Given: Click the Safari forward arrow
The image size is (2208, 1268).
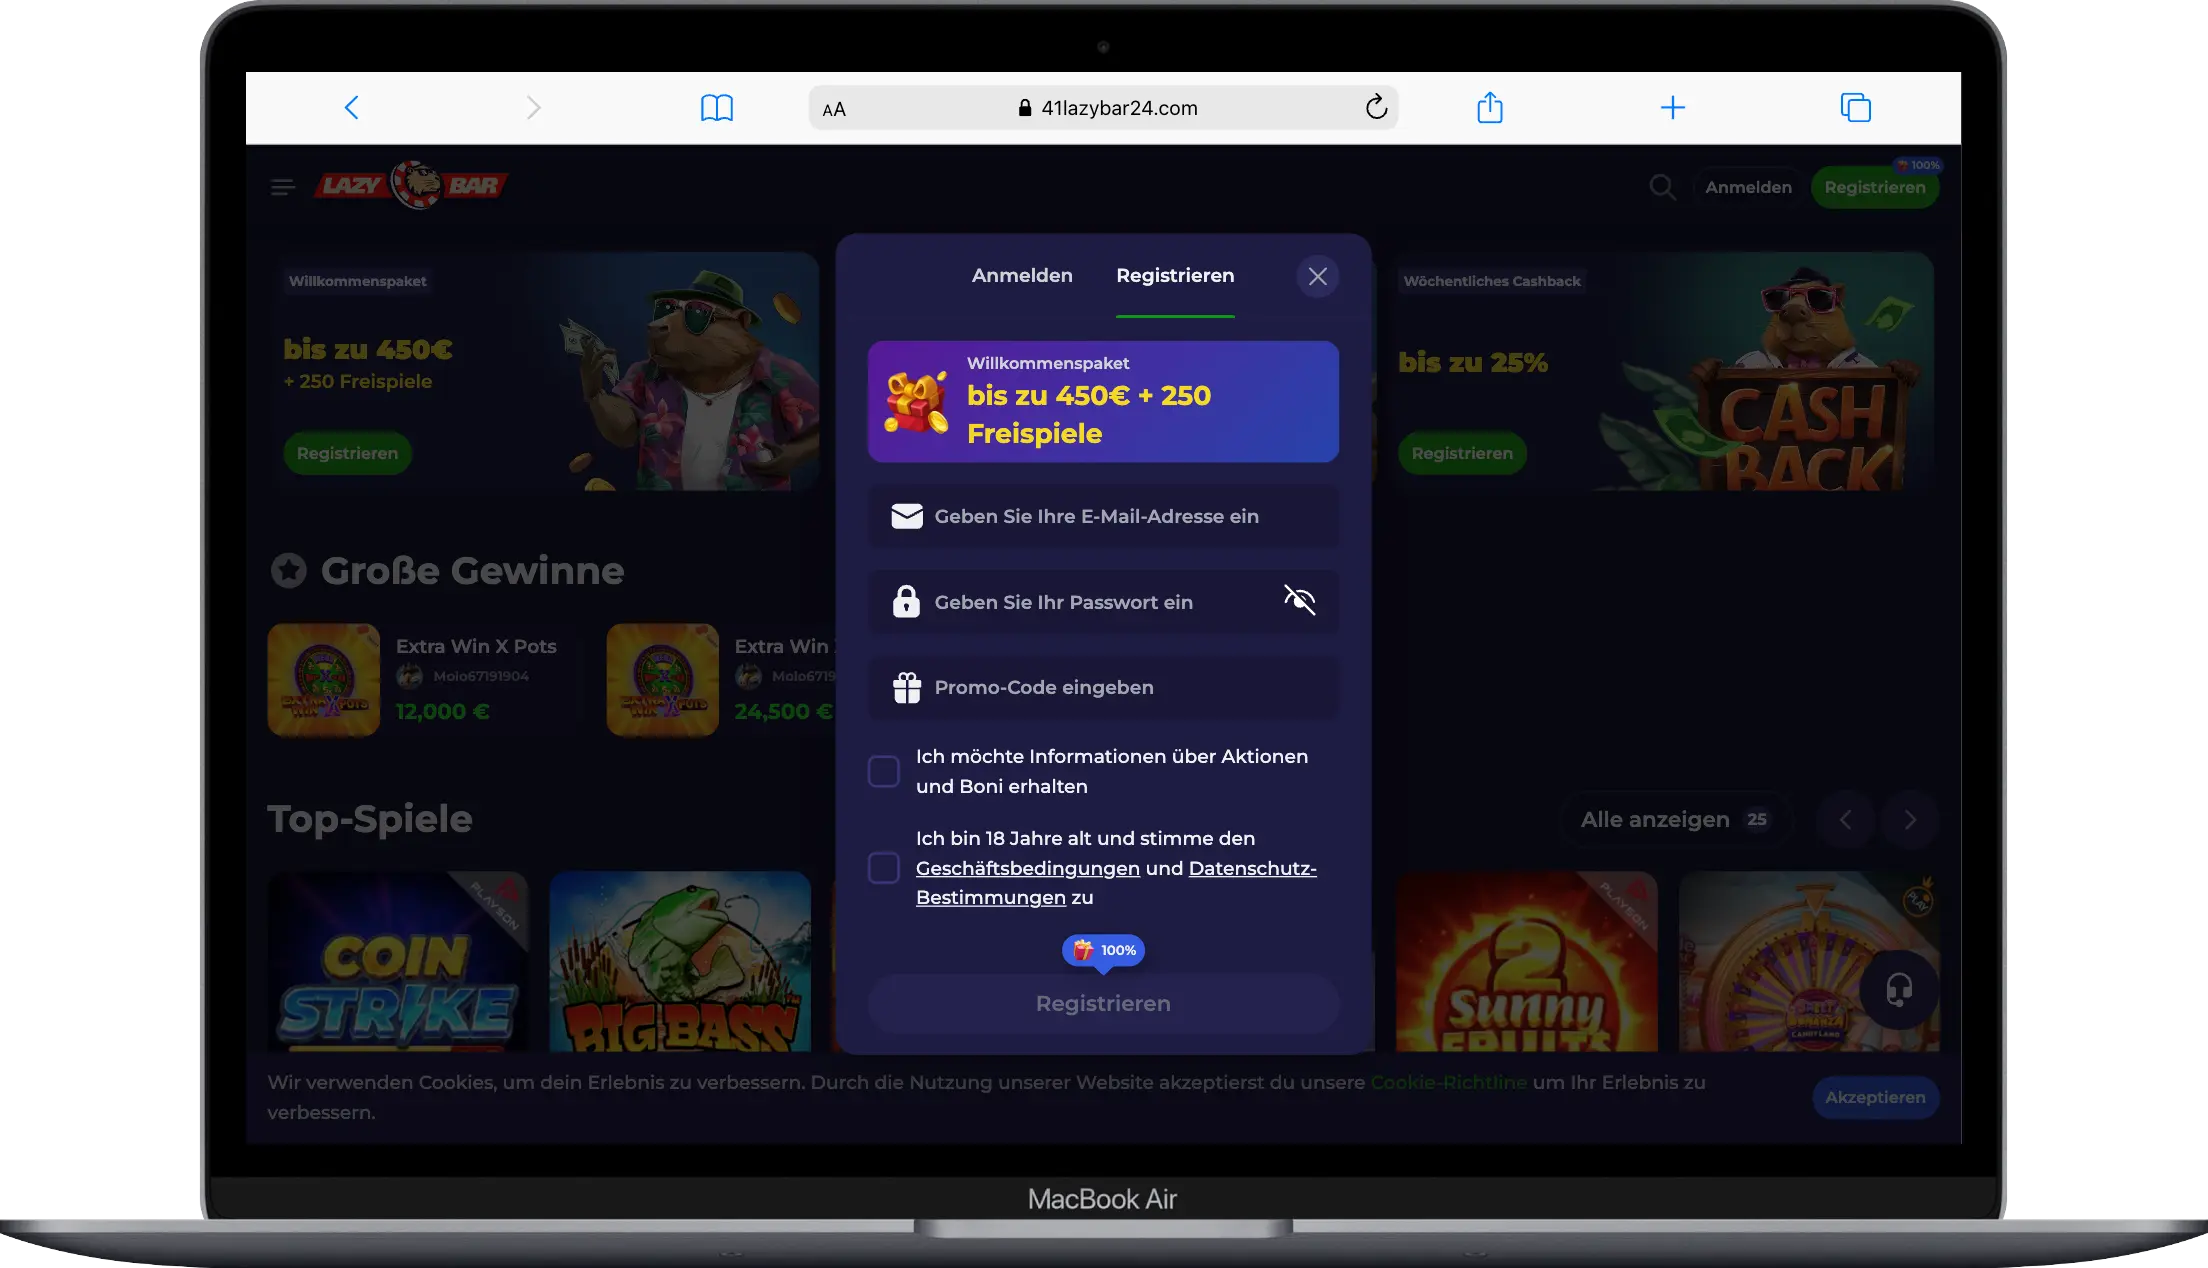Looking at the screenshot, I should click(533, 108).
